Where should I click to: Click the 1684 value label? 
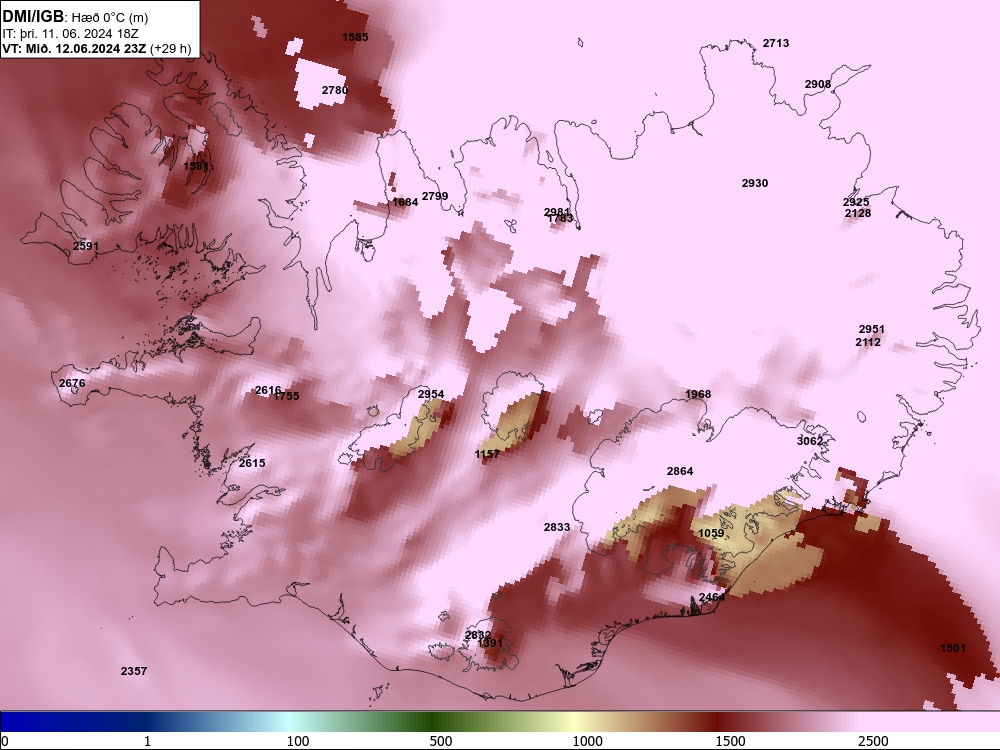[405, 202]
